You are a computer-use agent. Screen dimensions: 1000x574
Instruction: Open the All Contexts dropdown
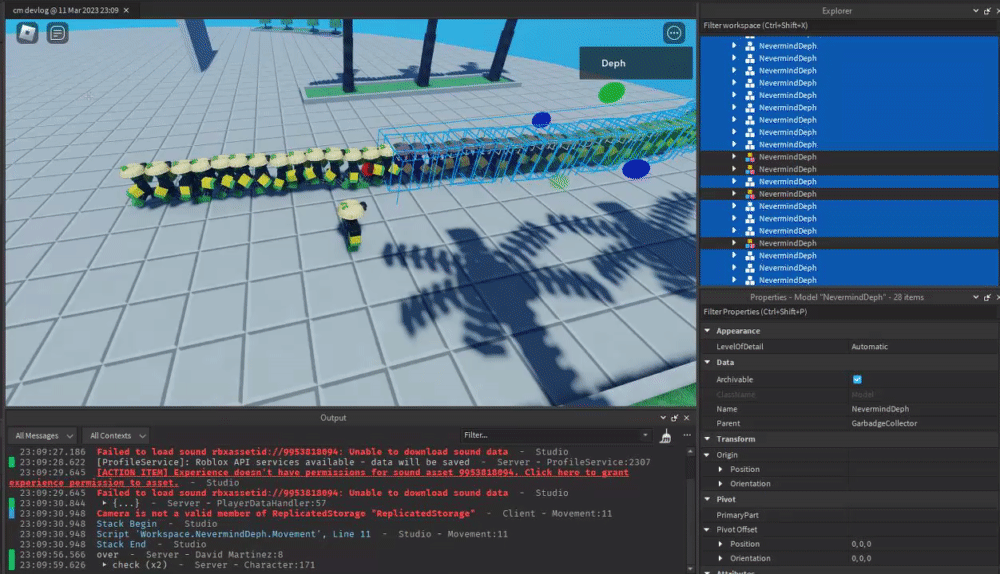click(117, 436)
